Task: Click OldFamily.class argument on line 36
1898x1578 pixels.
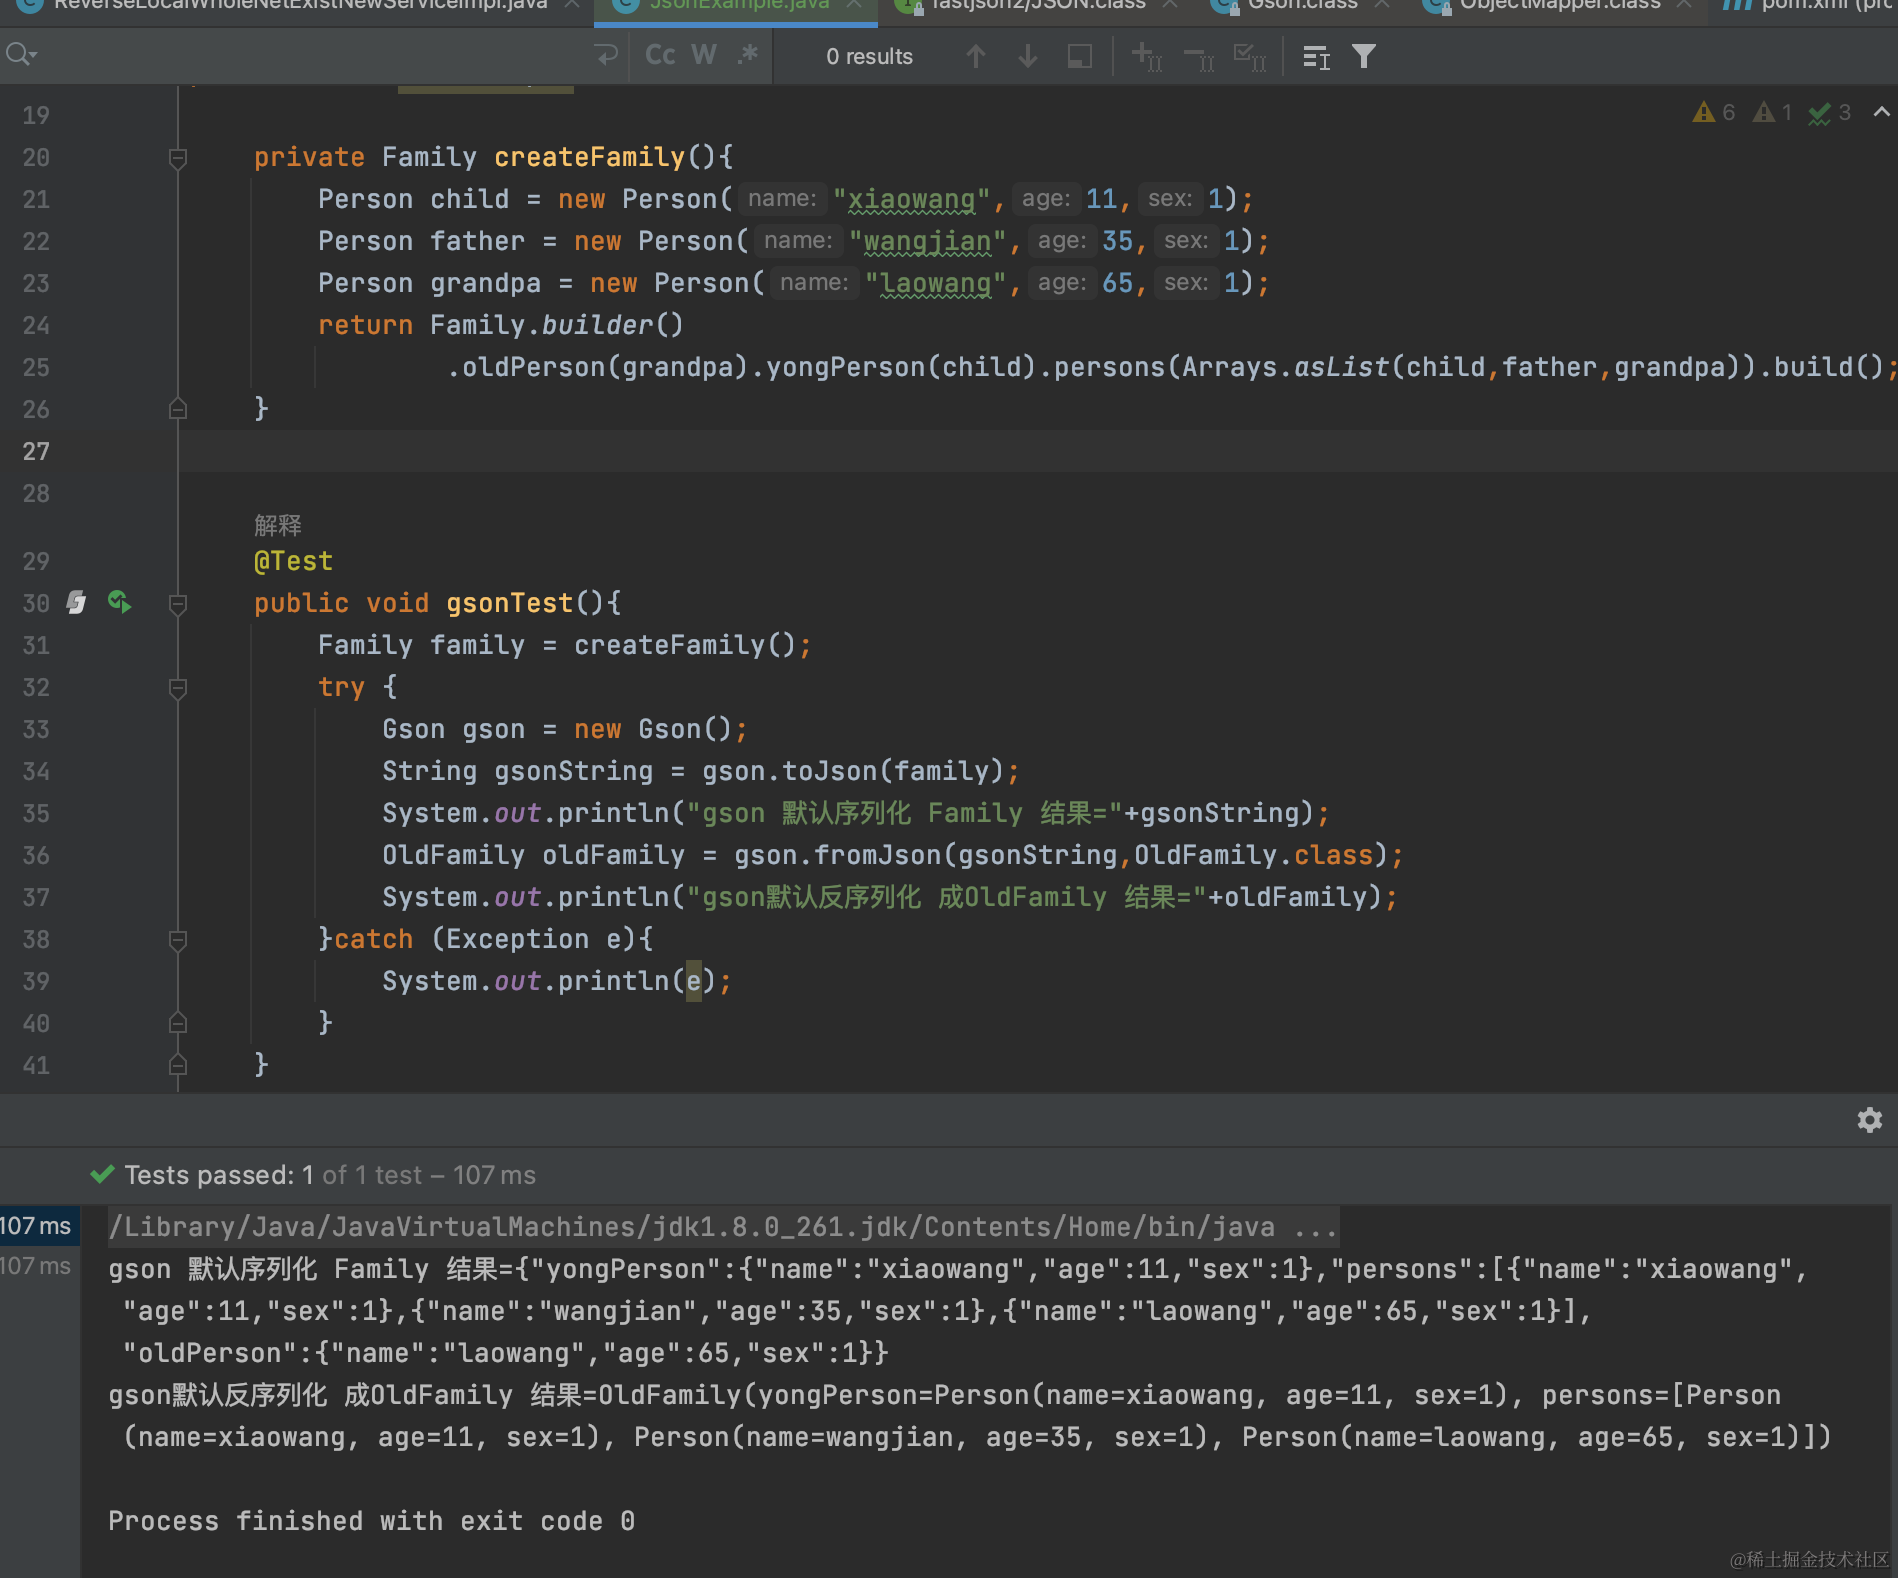Action: 1254,855
